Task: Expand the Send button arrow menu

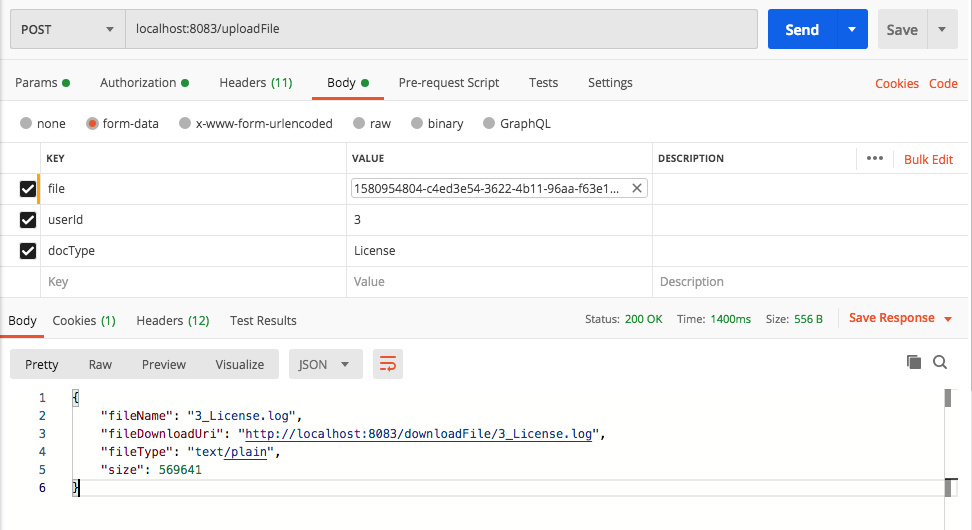Action: tap(851, 30)
